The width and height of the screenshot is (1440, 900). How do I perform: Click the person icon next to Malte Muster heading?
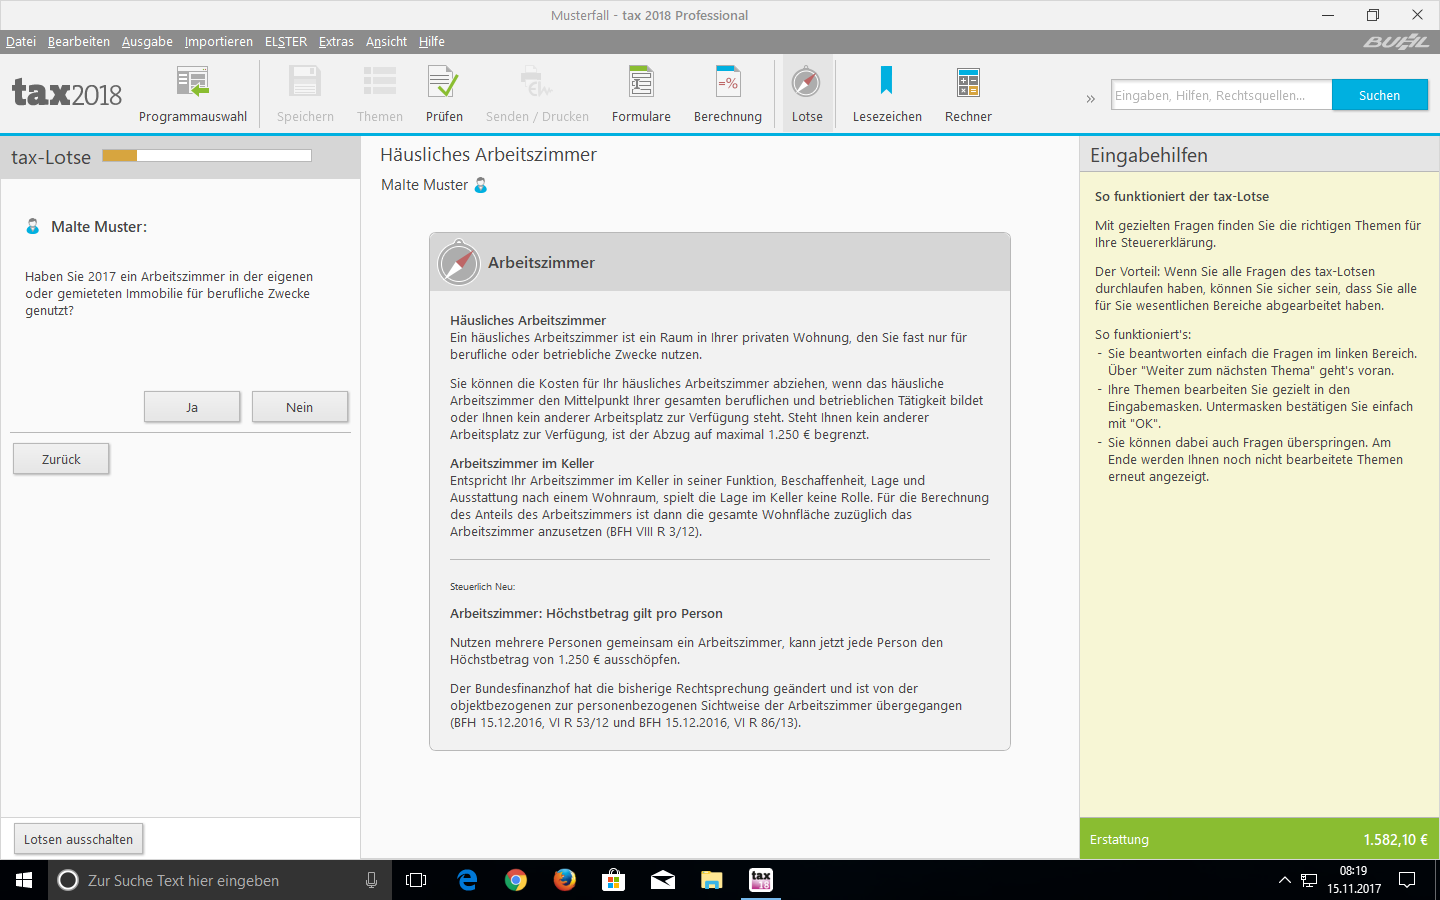point(481,185)
